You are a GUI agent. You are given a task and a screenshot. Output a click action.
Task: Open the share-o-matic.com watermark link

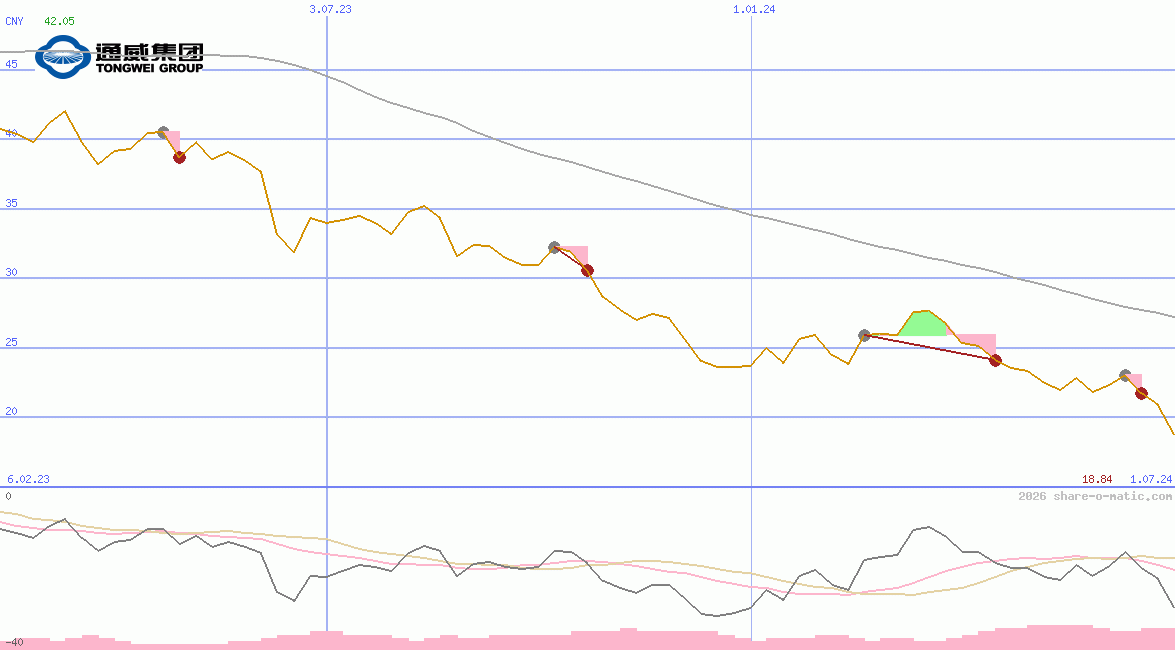(1095, 496)
